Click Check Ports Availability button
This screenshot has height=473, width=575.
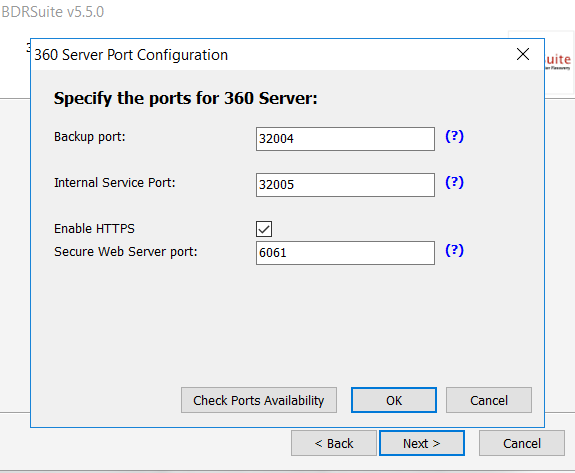259,400
